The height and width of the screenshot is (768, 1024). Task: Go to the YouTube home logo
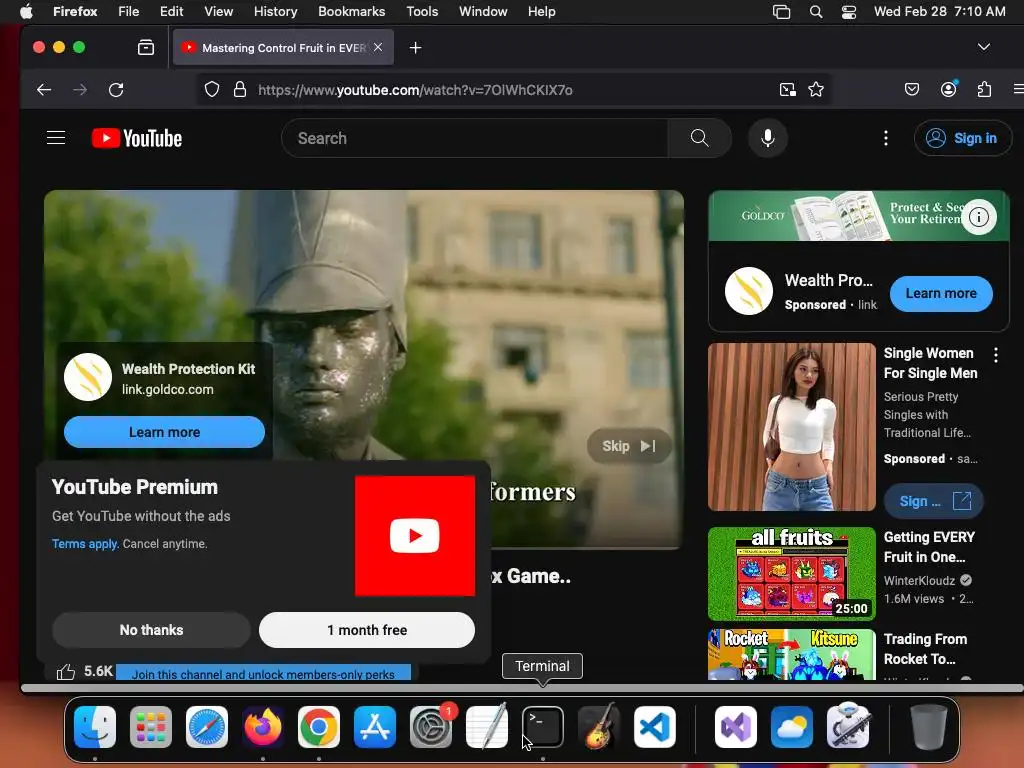coord(136,138)
